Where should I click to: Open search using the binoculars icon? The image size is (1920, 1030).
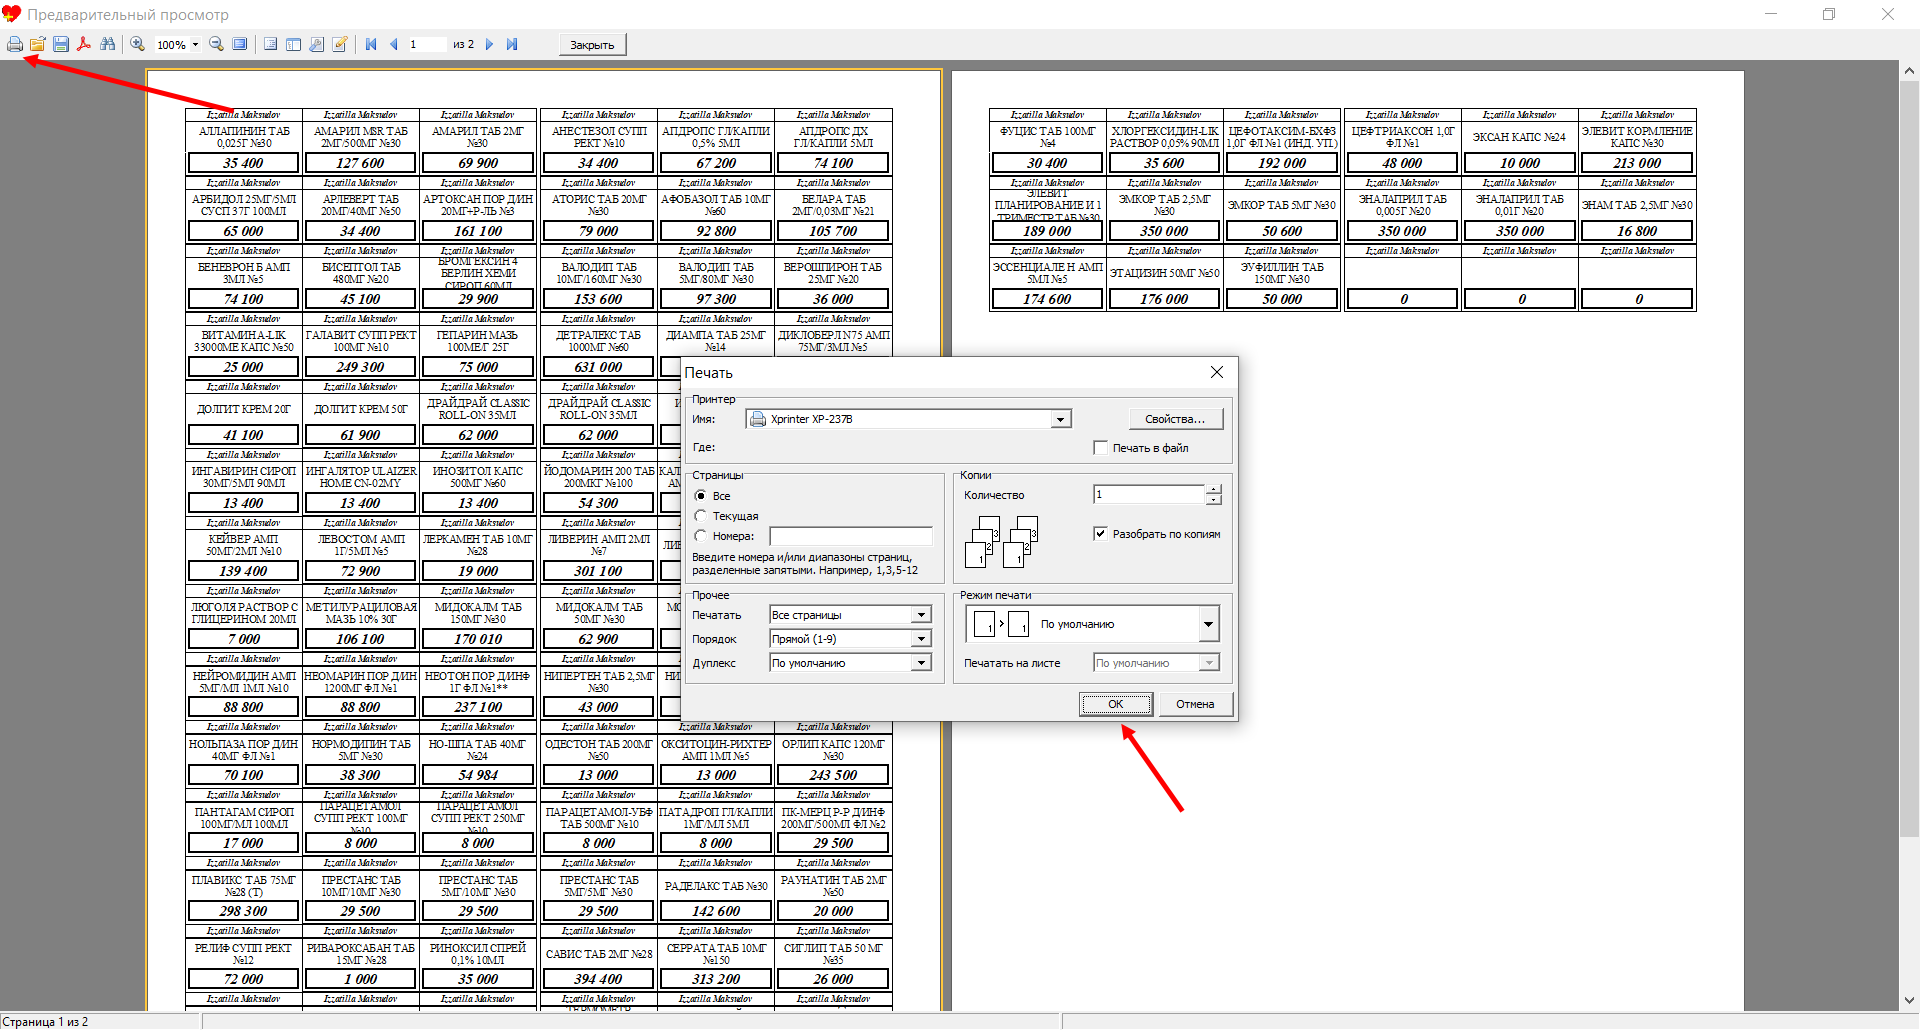(x=108, y=44)
